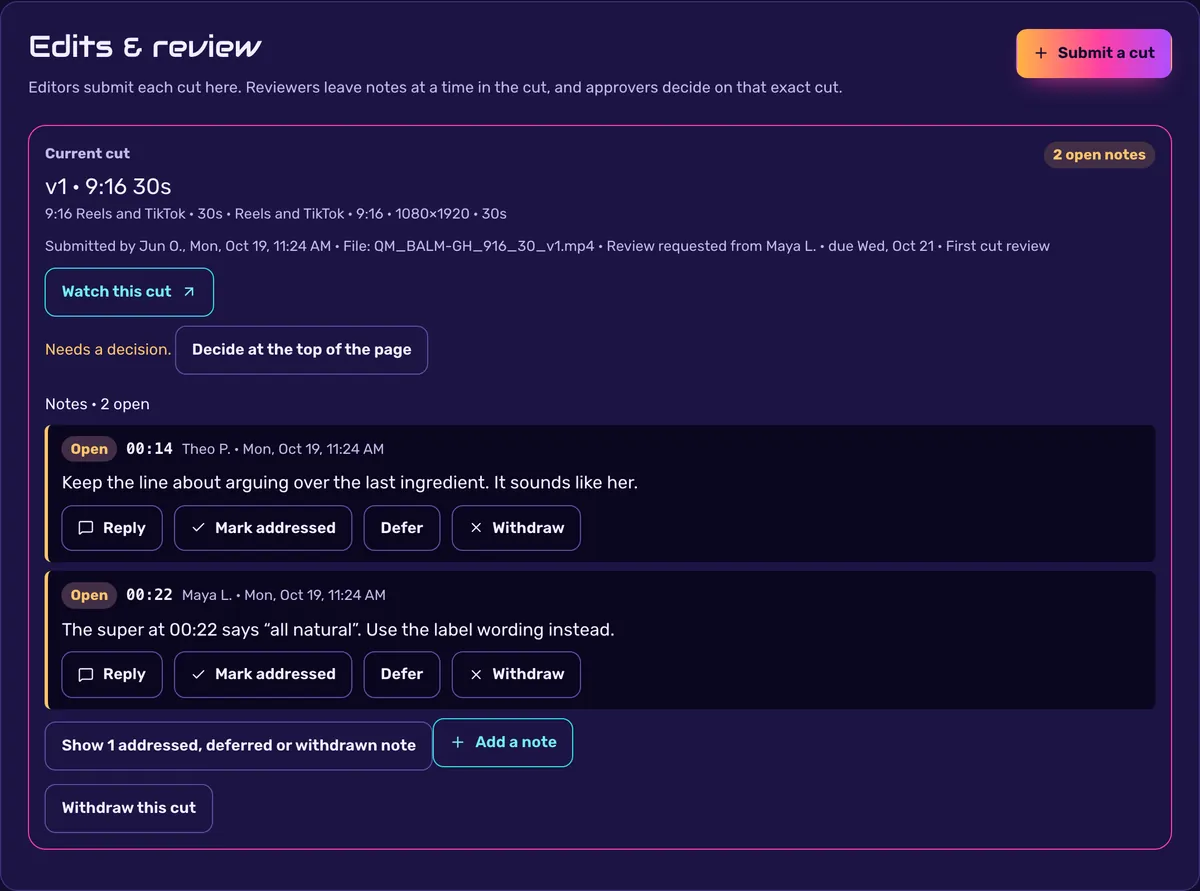
Task: Click the checkmark icon on Theo P.'s note
Action: 198,528
